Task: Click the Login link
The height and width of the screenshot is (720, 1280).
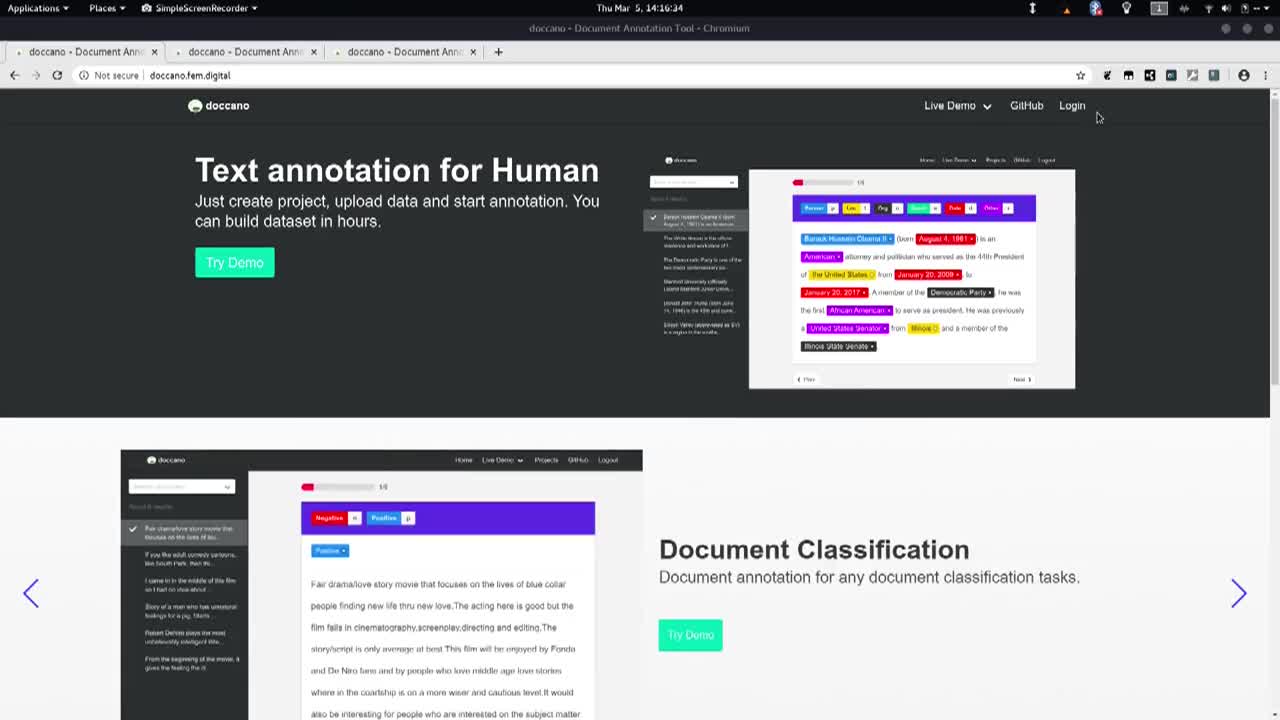Action: [x=1072, y=105]
